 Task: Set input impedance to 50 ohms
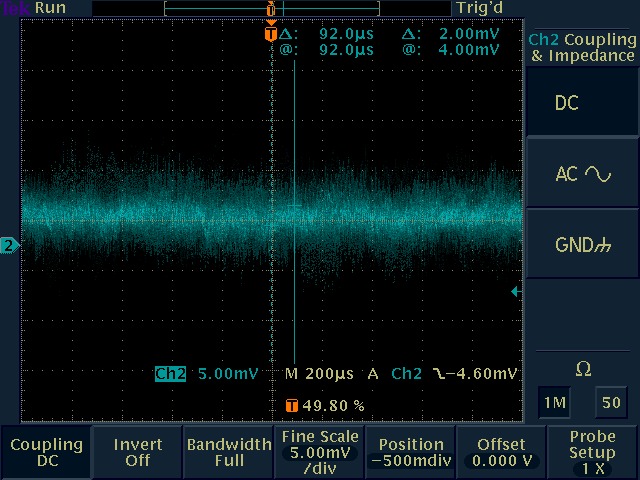611,402
